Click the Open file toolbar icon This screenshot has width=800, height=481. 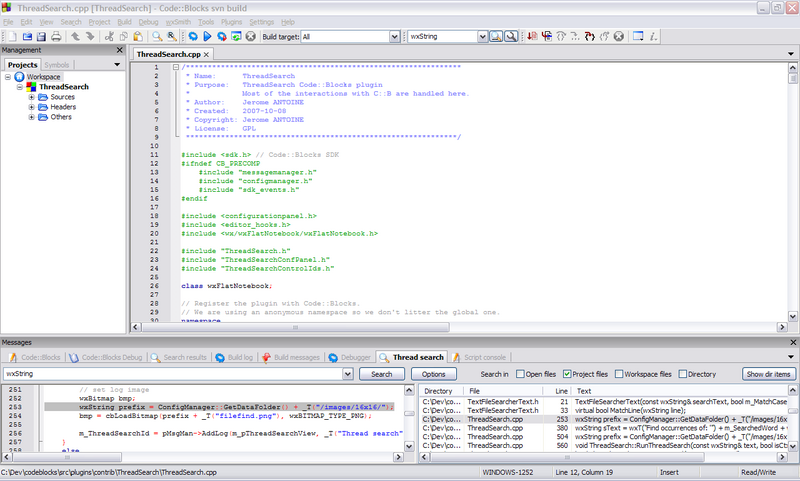tap(27, 36)
